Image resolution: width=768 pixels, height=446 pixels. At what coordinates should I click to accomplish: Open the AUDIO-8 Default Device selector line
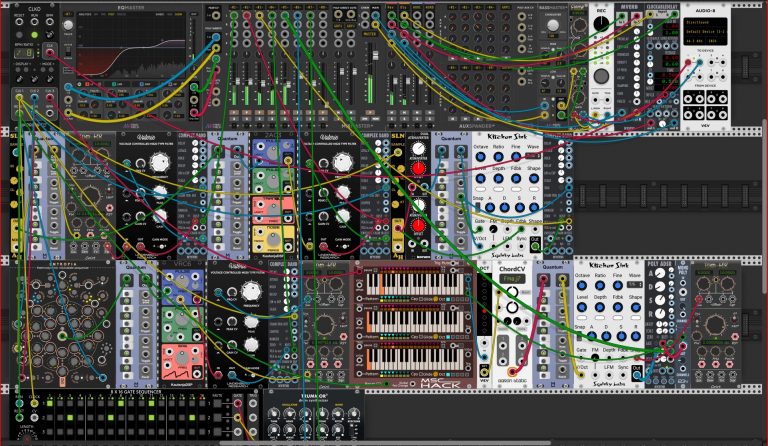(705, 31)
